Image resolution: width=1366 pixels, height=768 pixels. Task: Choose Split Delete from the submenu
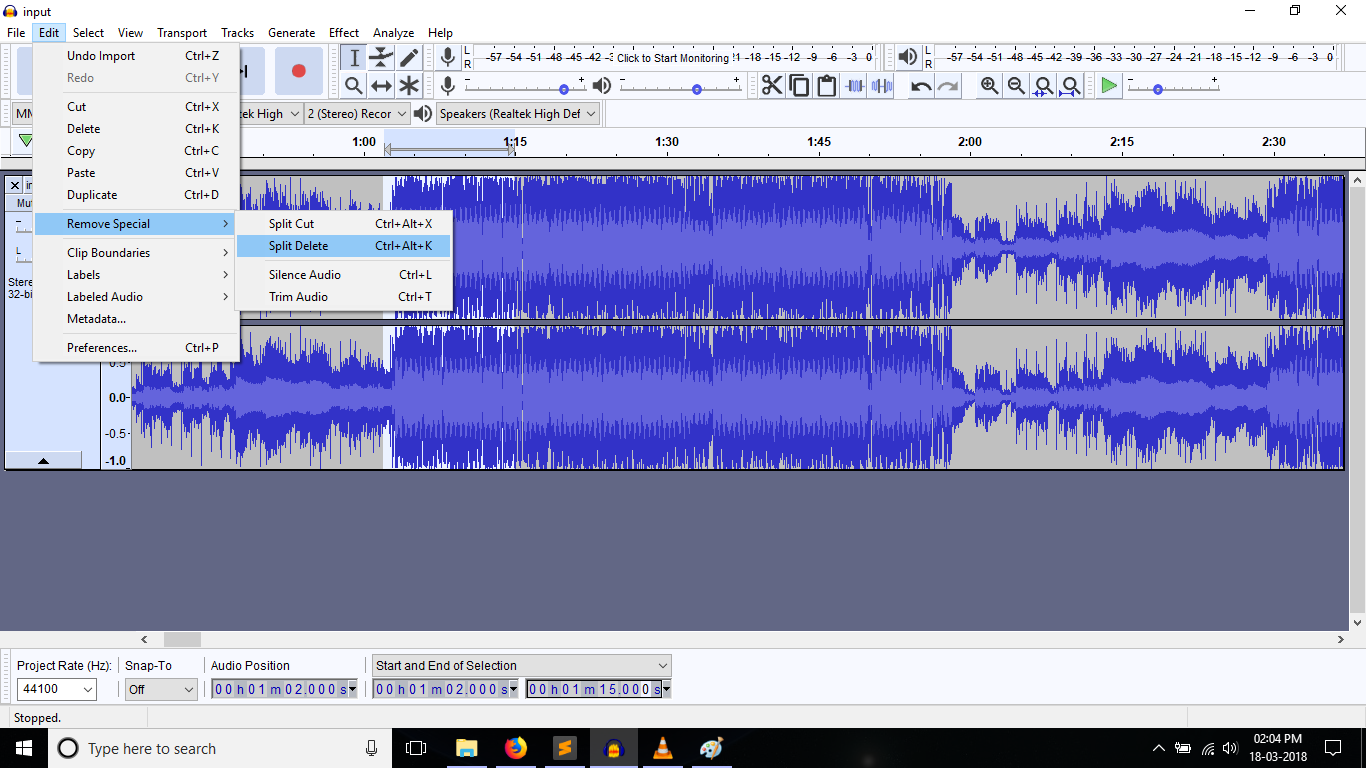298,246
